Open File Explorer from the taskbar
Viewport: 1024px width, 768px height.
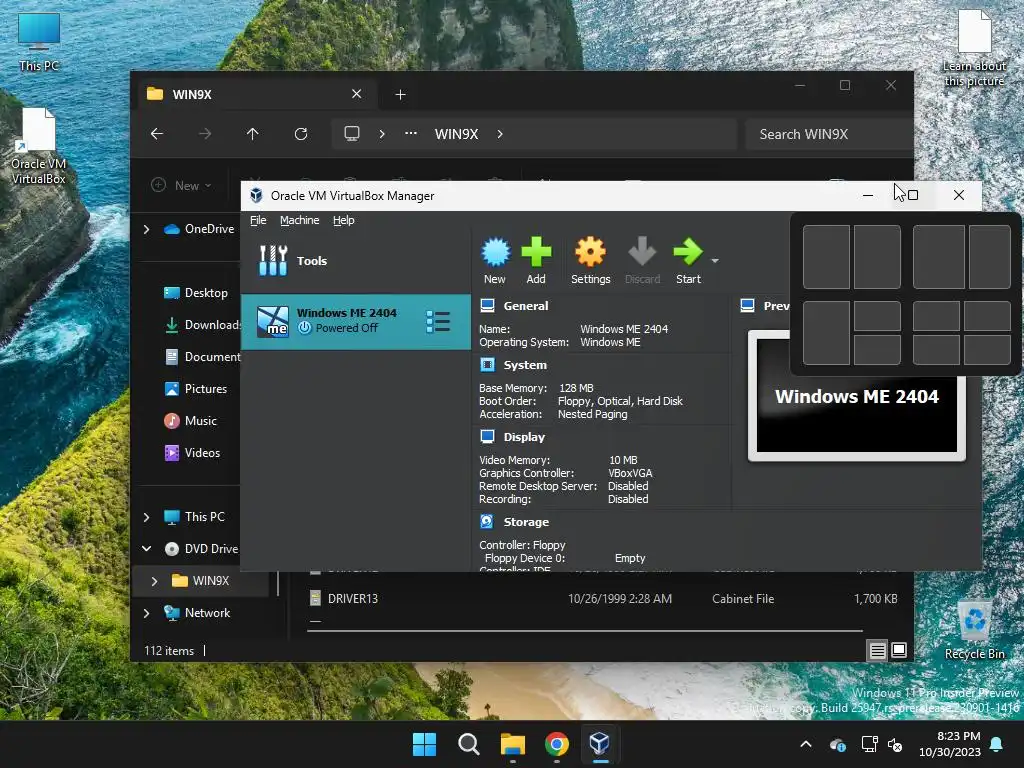click(x=513, y=744)
